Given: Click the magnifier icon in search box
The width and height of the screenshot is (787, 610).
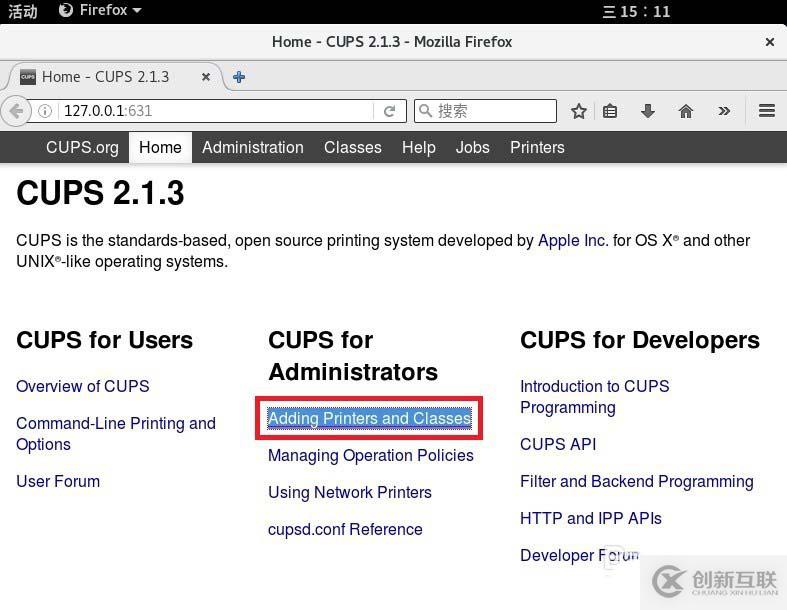Looking at the screenshot, I should 425,110.
